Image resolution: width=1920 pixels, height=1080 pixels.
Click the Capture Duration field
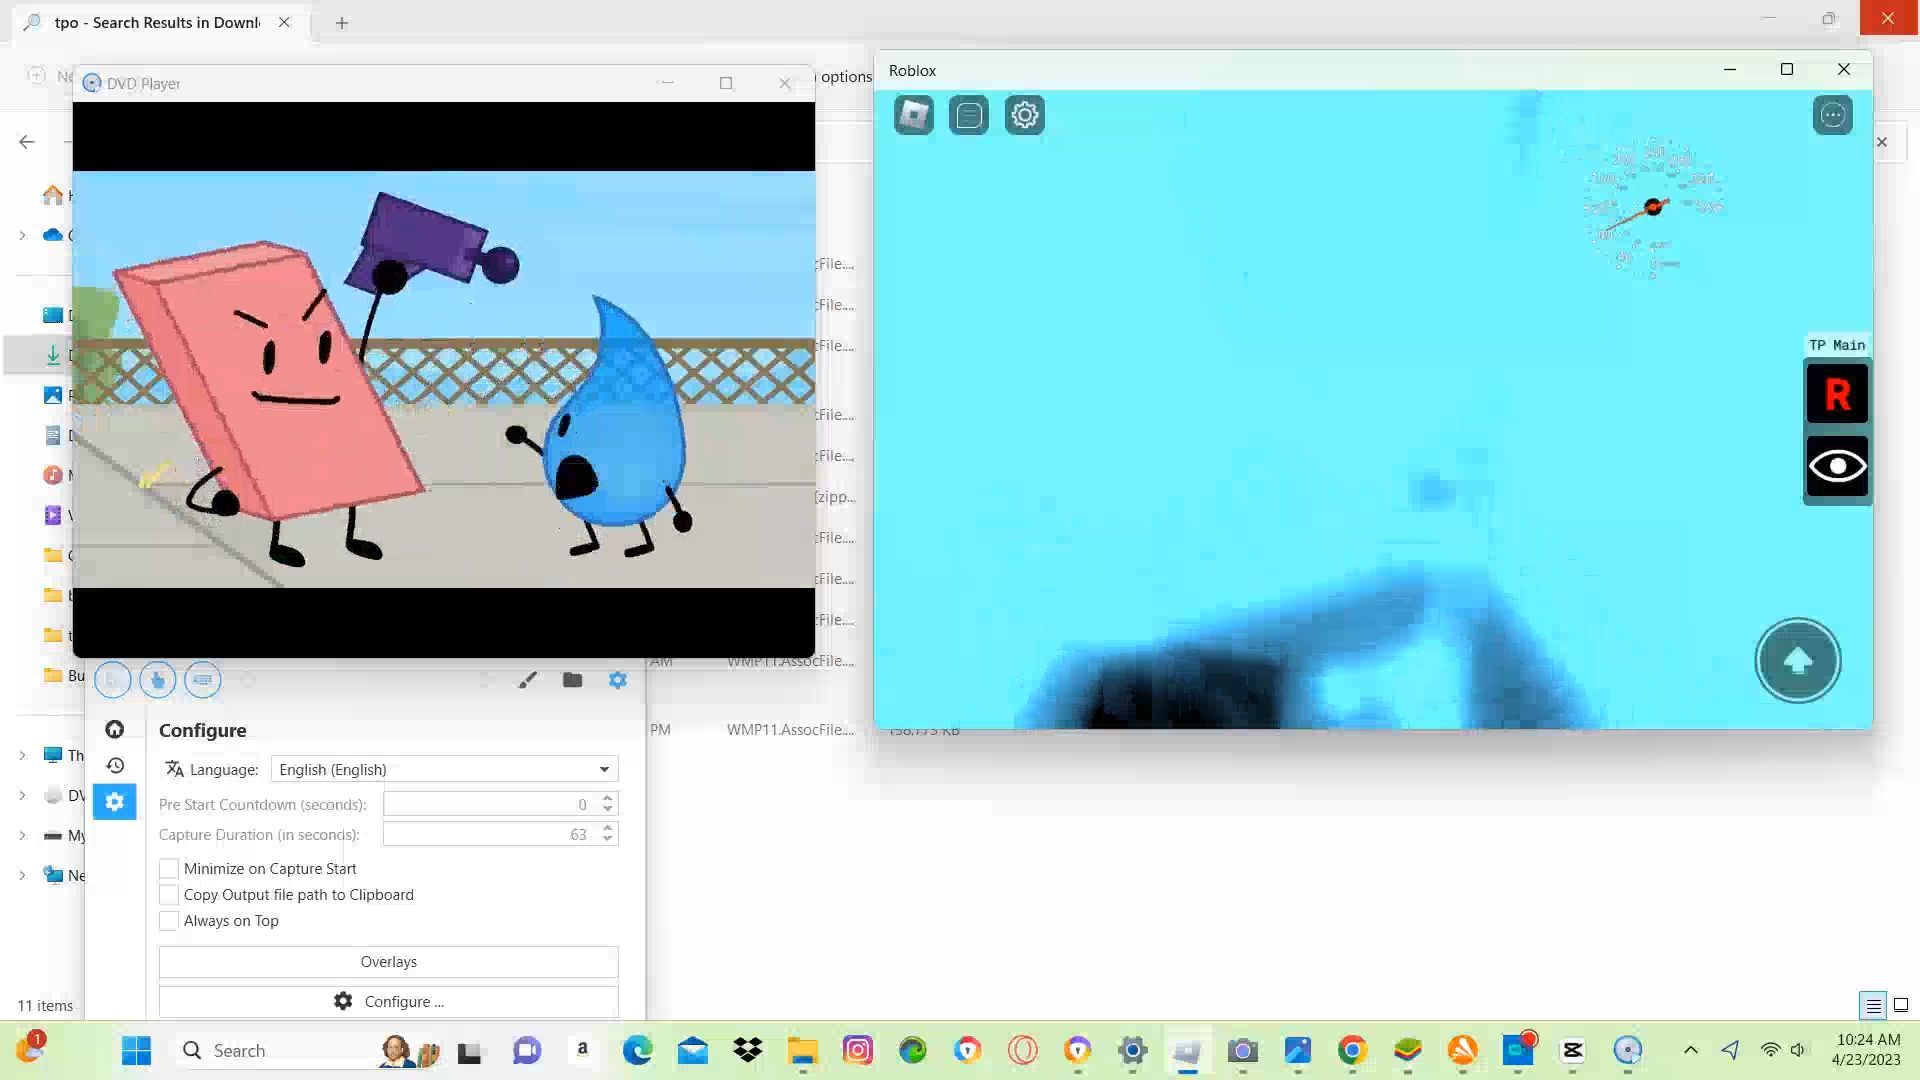tap(491, 834)
